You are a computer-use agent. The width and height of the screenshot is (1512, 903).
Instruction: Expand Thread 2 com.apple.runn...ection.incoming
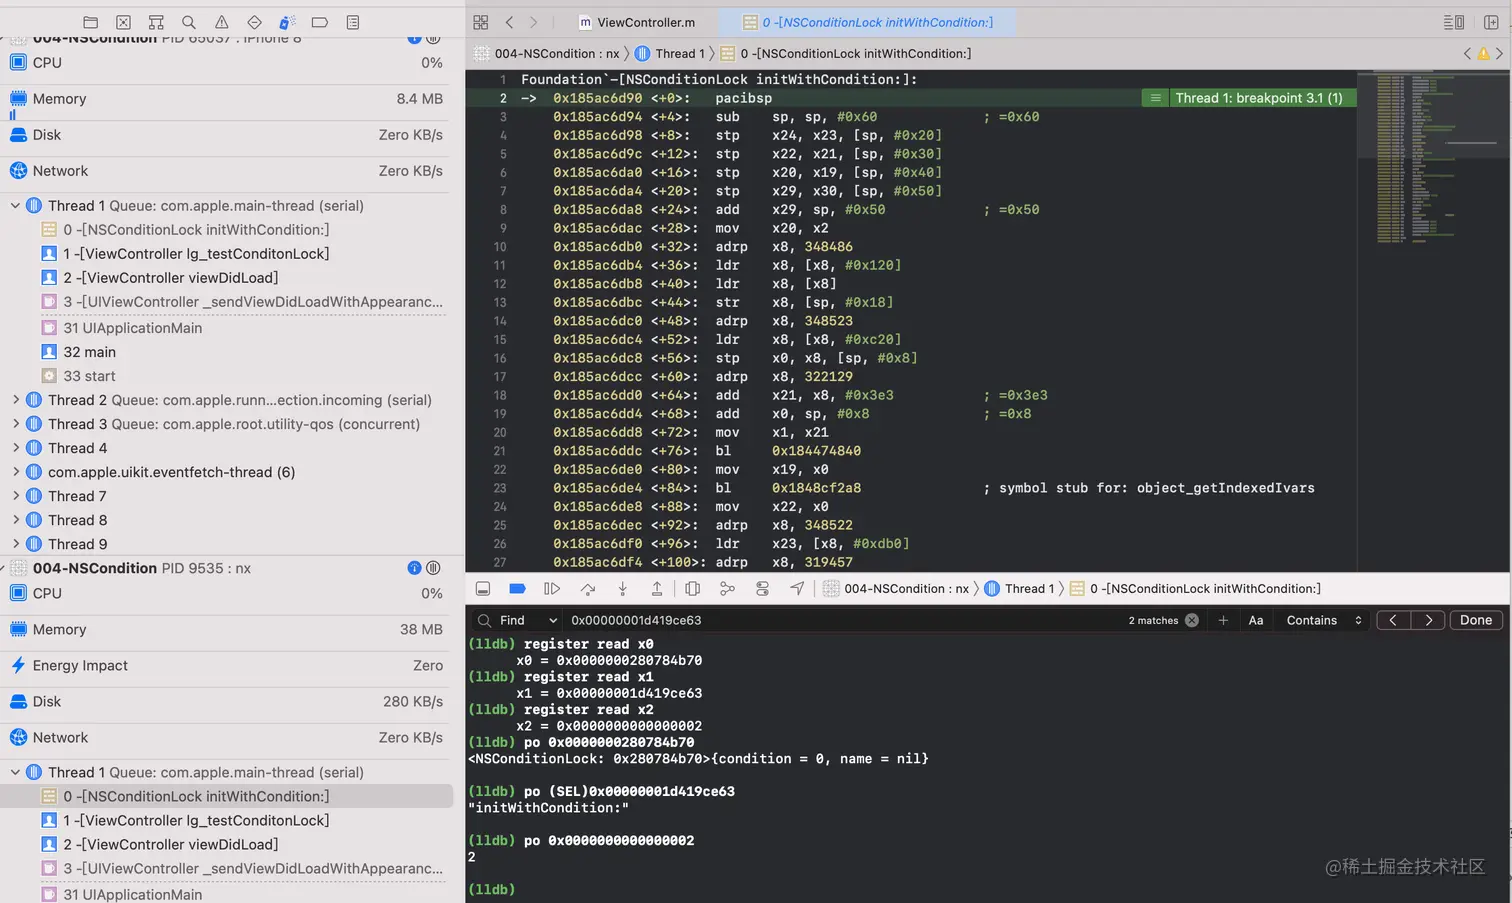click(x=15, y=400)
